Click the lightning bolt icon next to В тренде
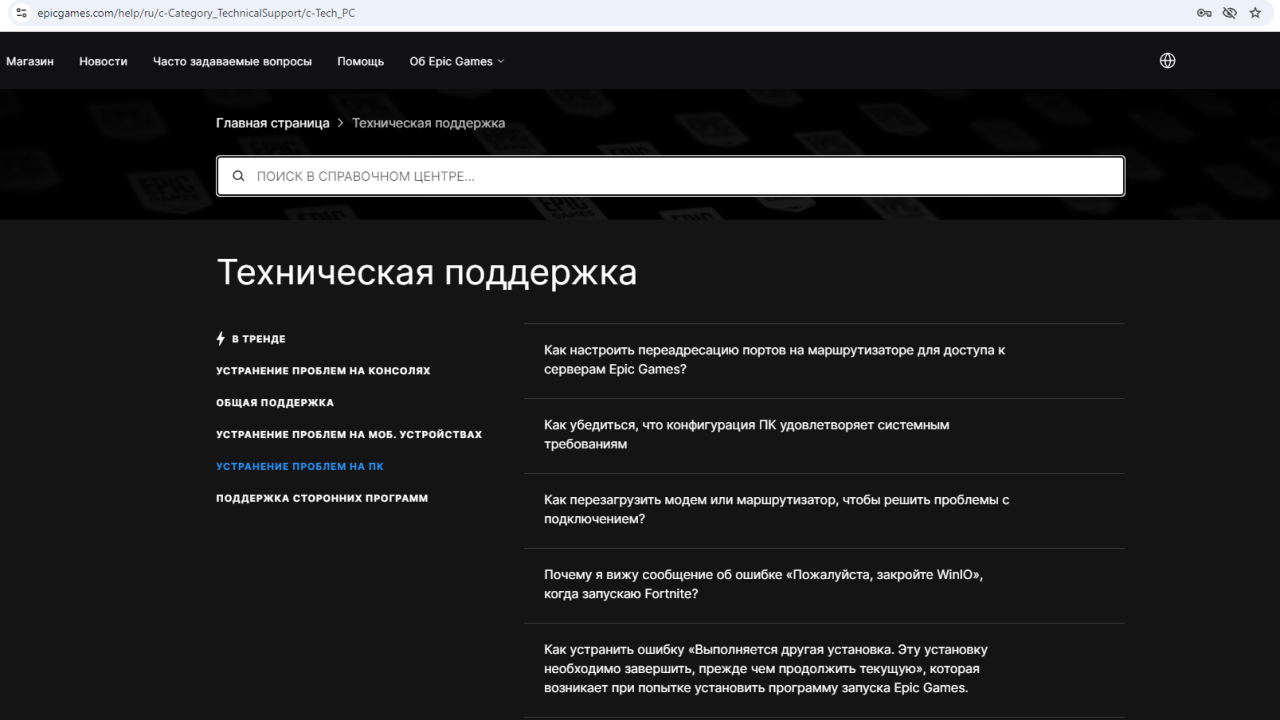The image size is (1280, 720). 221,339
